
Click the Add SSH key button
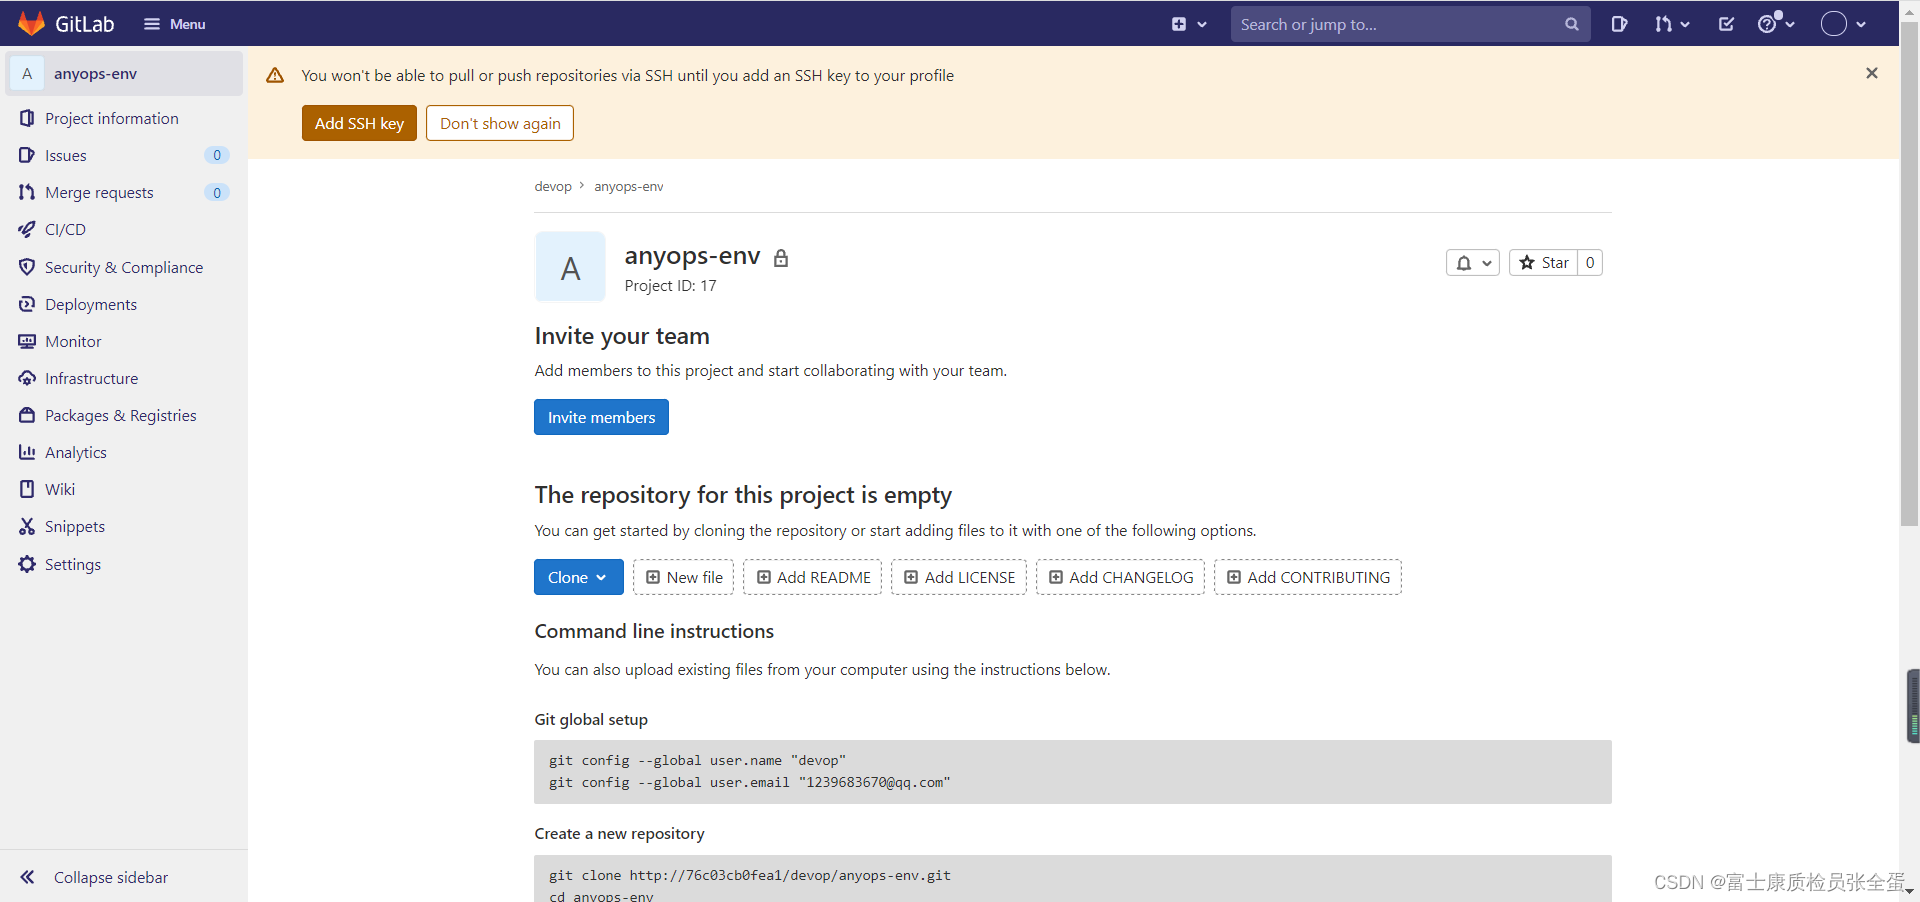359,123
